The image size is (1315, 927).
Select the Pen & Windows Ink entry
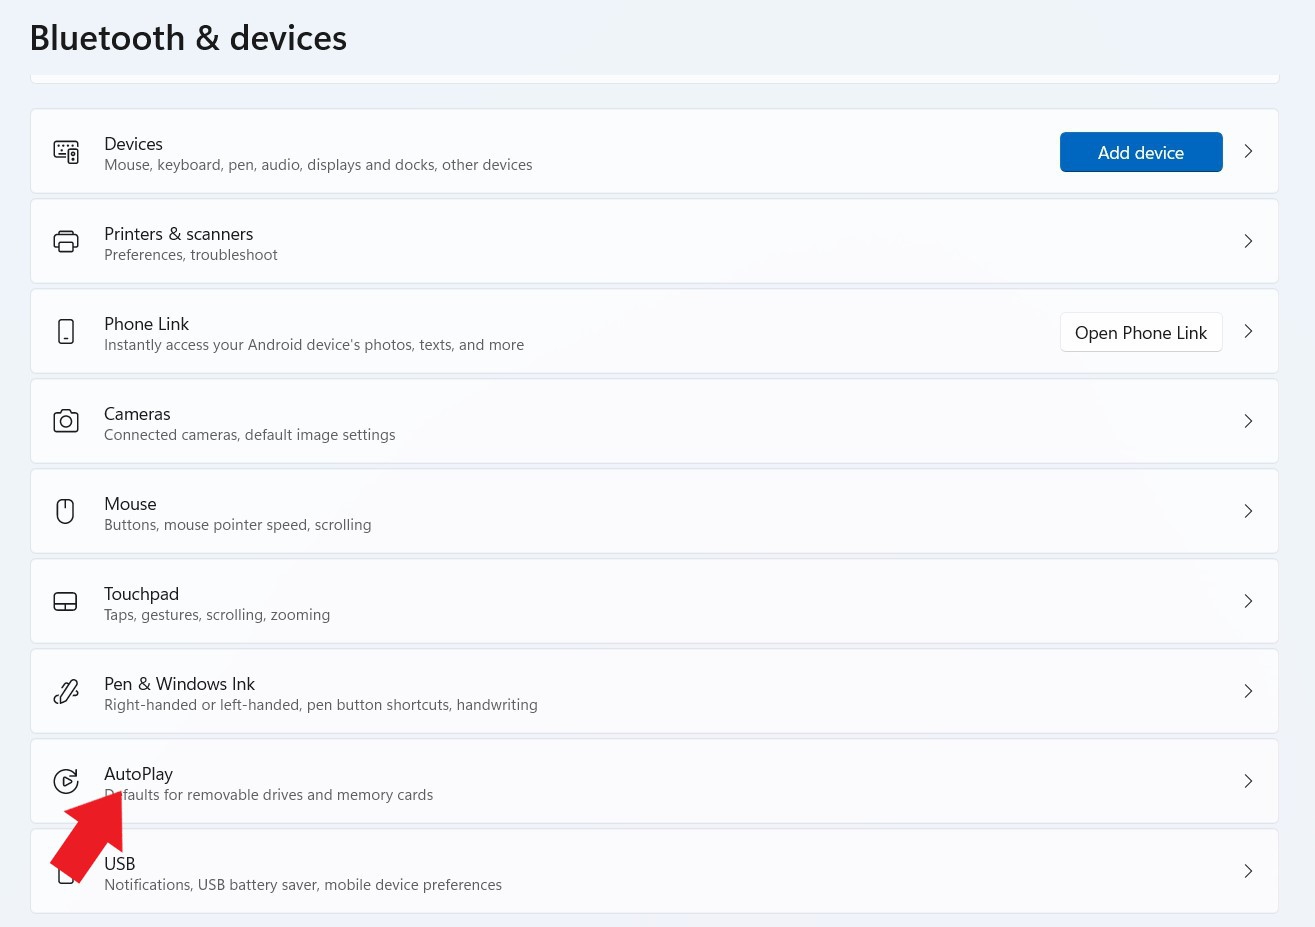tap(180, 684)
